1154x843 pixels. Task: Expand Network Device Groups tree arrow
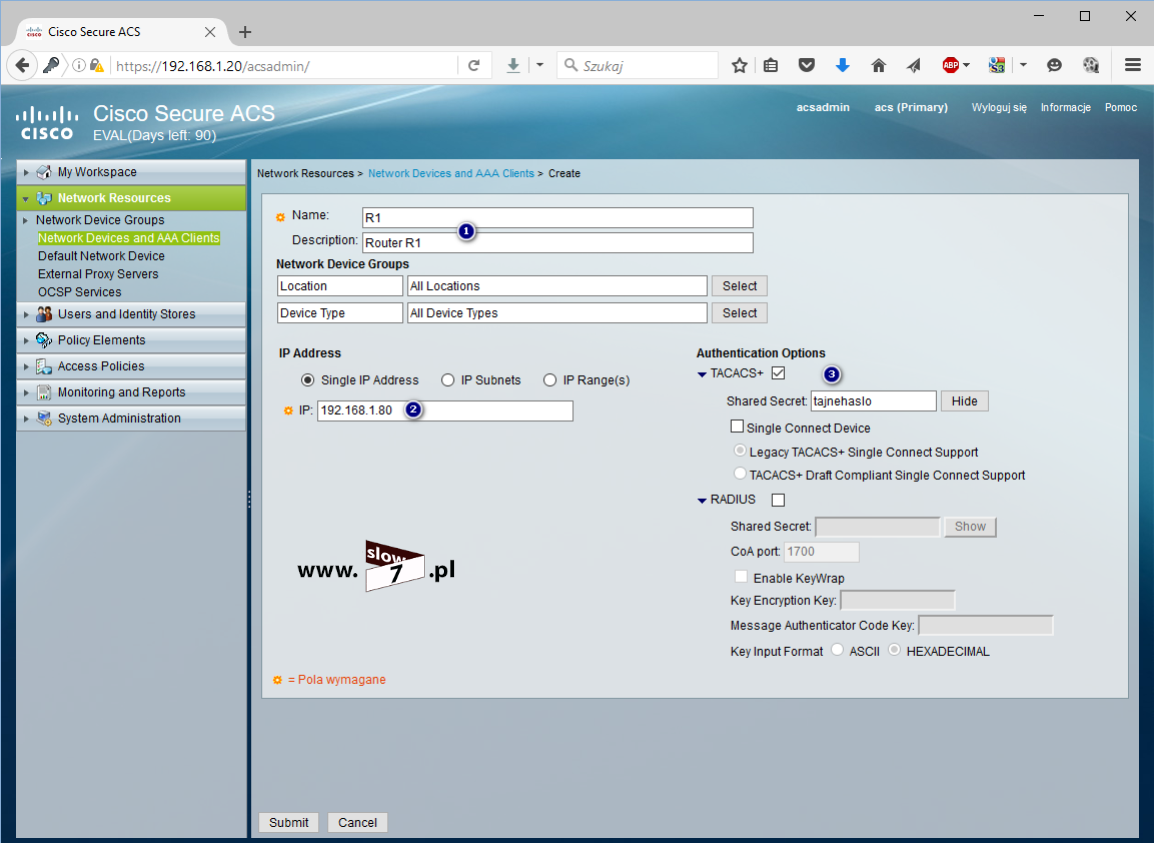coord(26,220)
